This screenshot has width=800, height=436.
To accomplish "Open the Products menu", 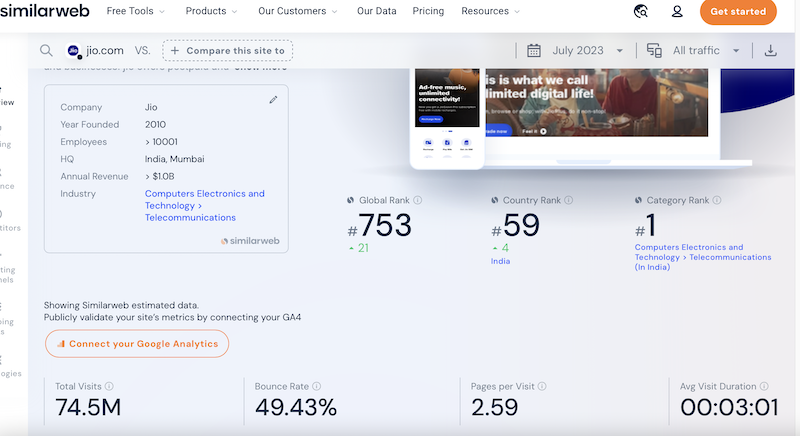I will (x=211, y=12).
